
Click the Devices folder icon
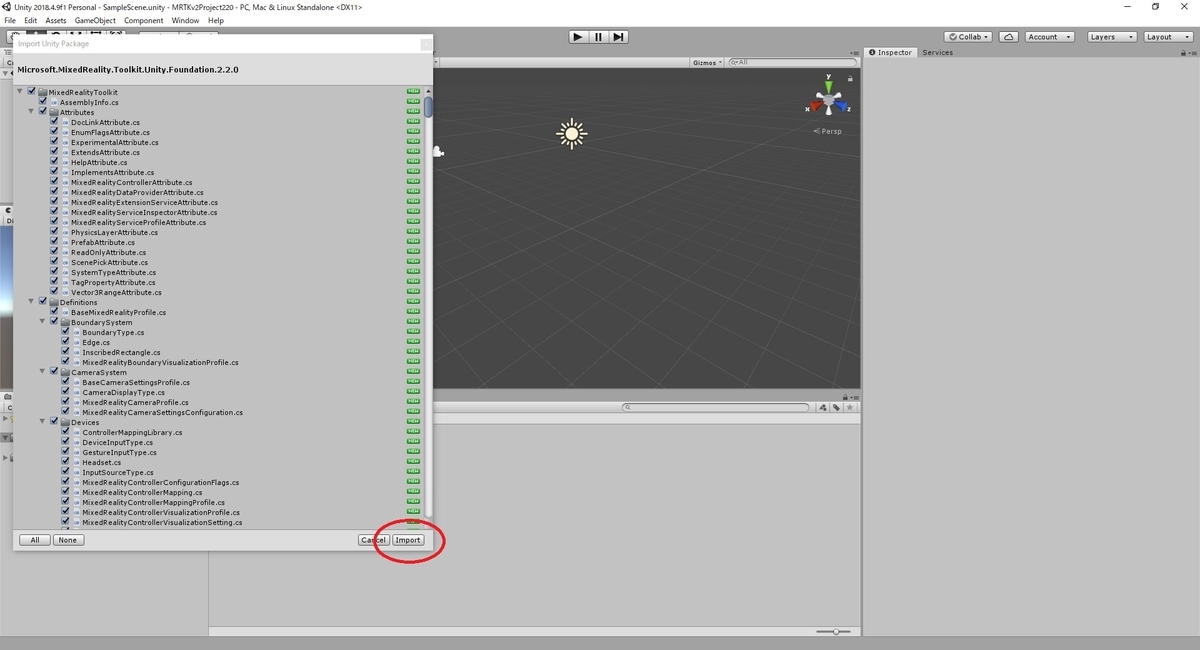[x=65, y=422]
